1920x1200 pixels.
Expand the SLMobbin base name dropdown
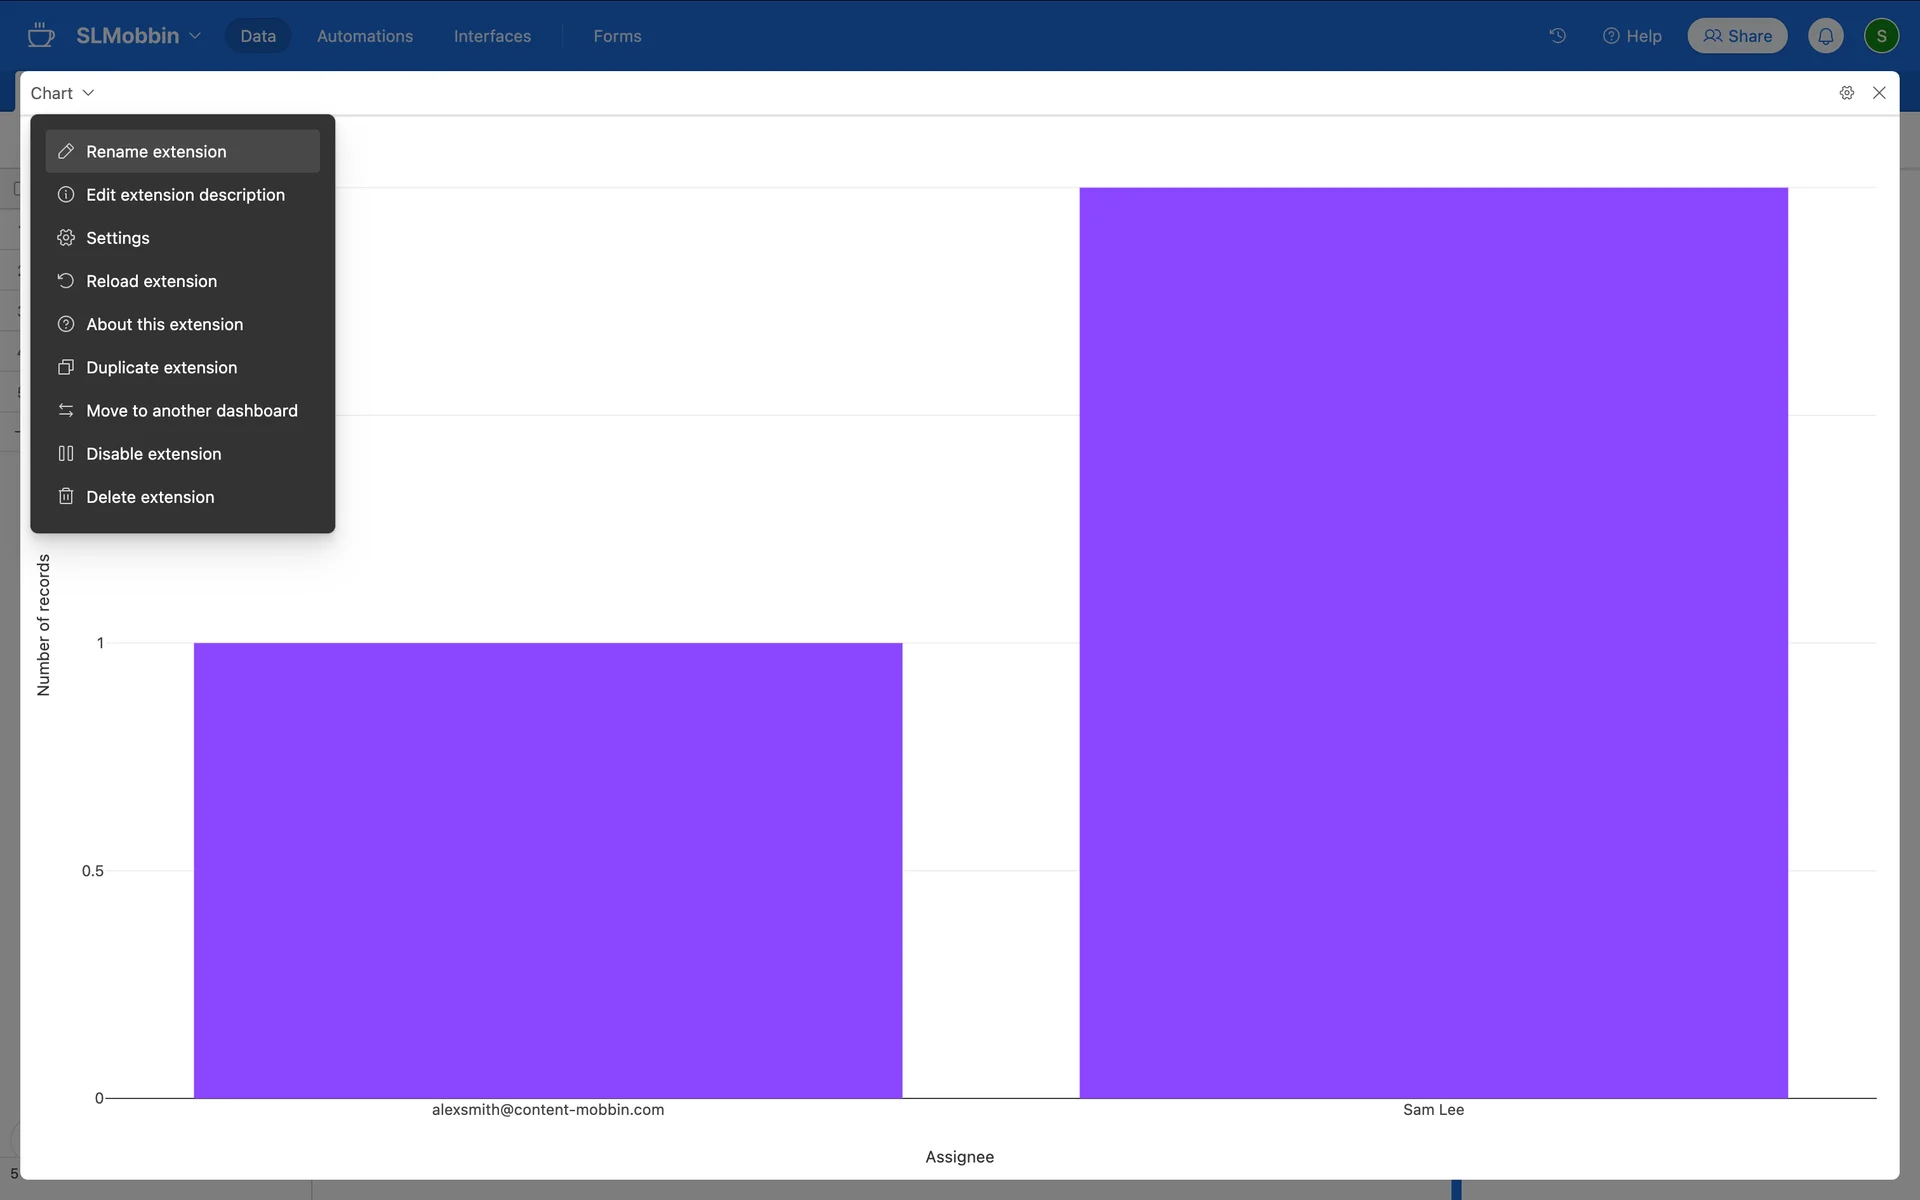coord(195,36)
